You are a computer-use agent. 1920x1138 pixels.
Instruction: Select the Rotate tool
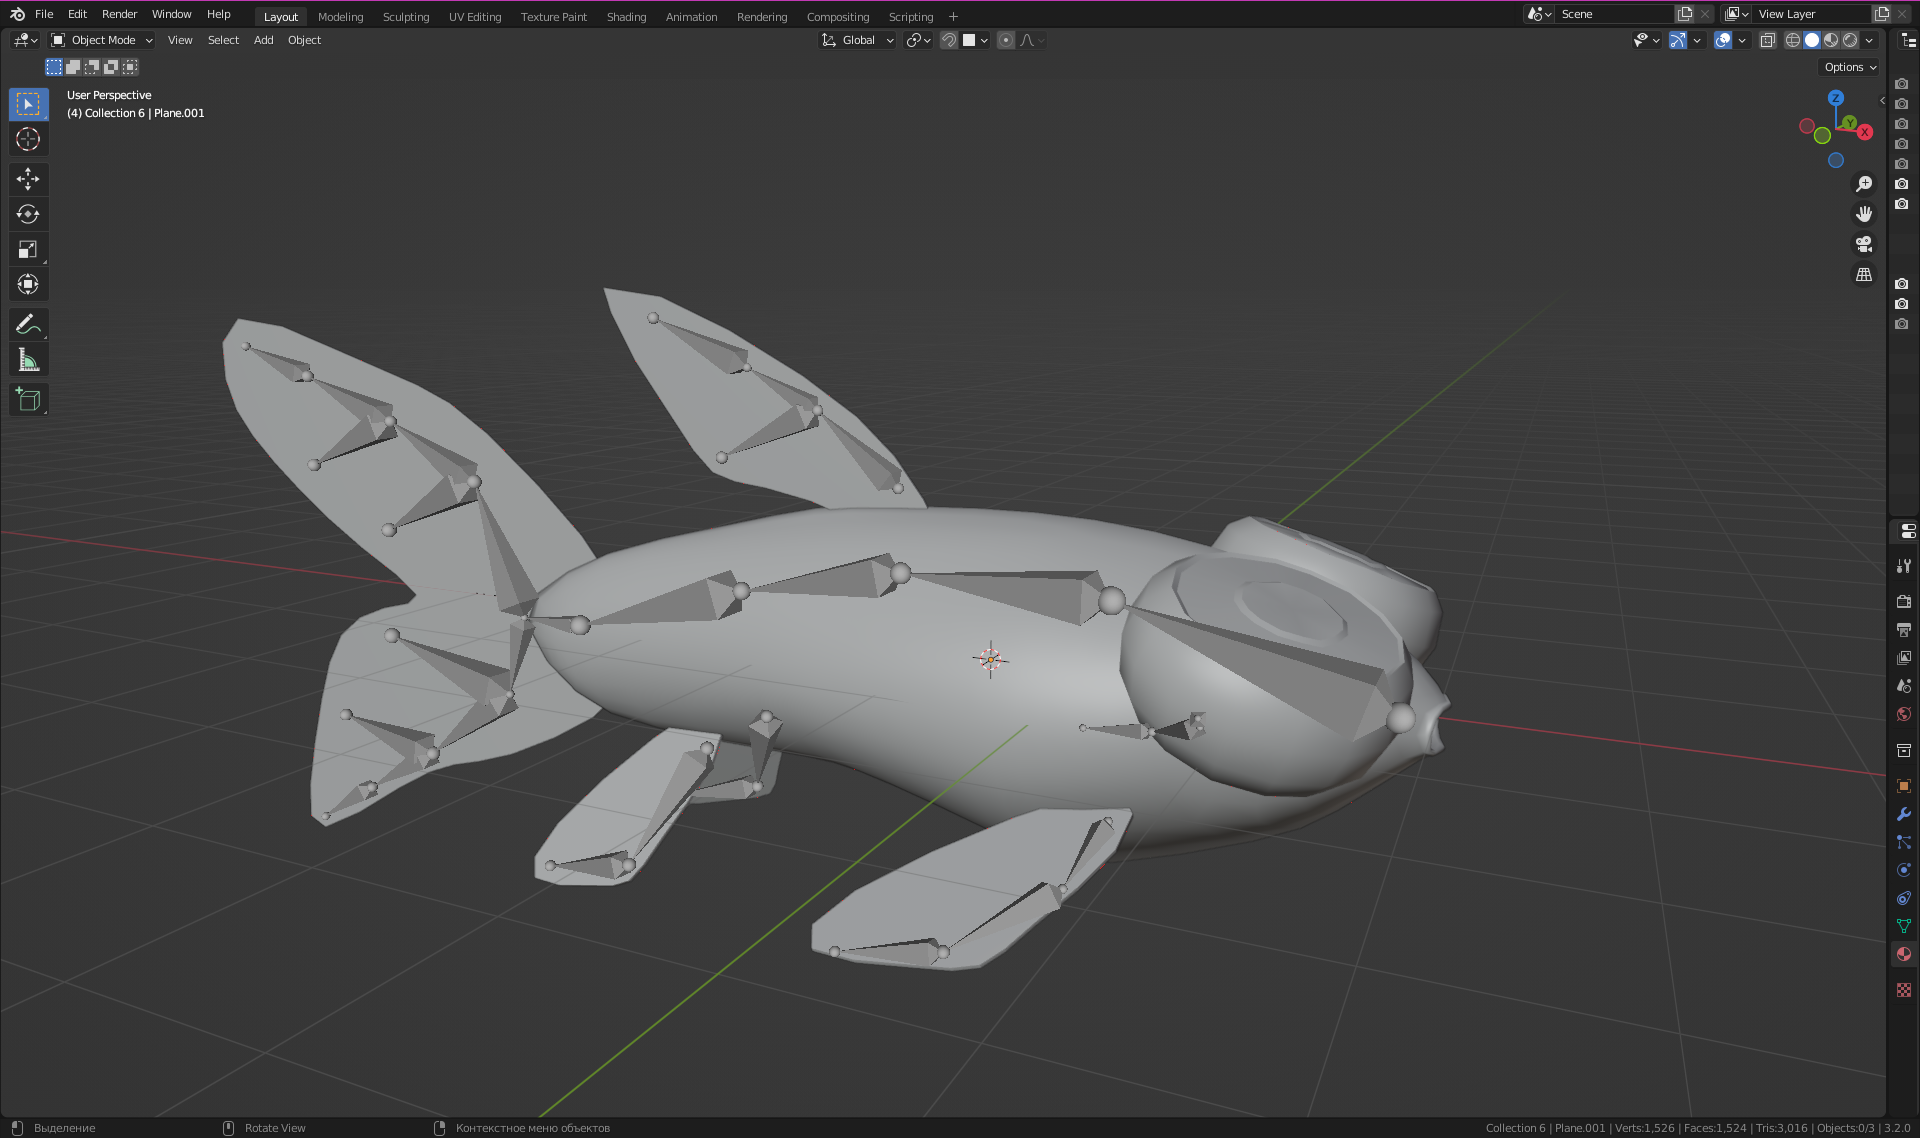tap(28, 214)
